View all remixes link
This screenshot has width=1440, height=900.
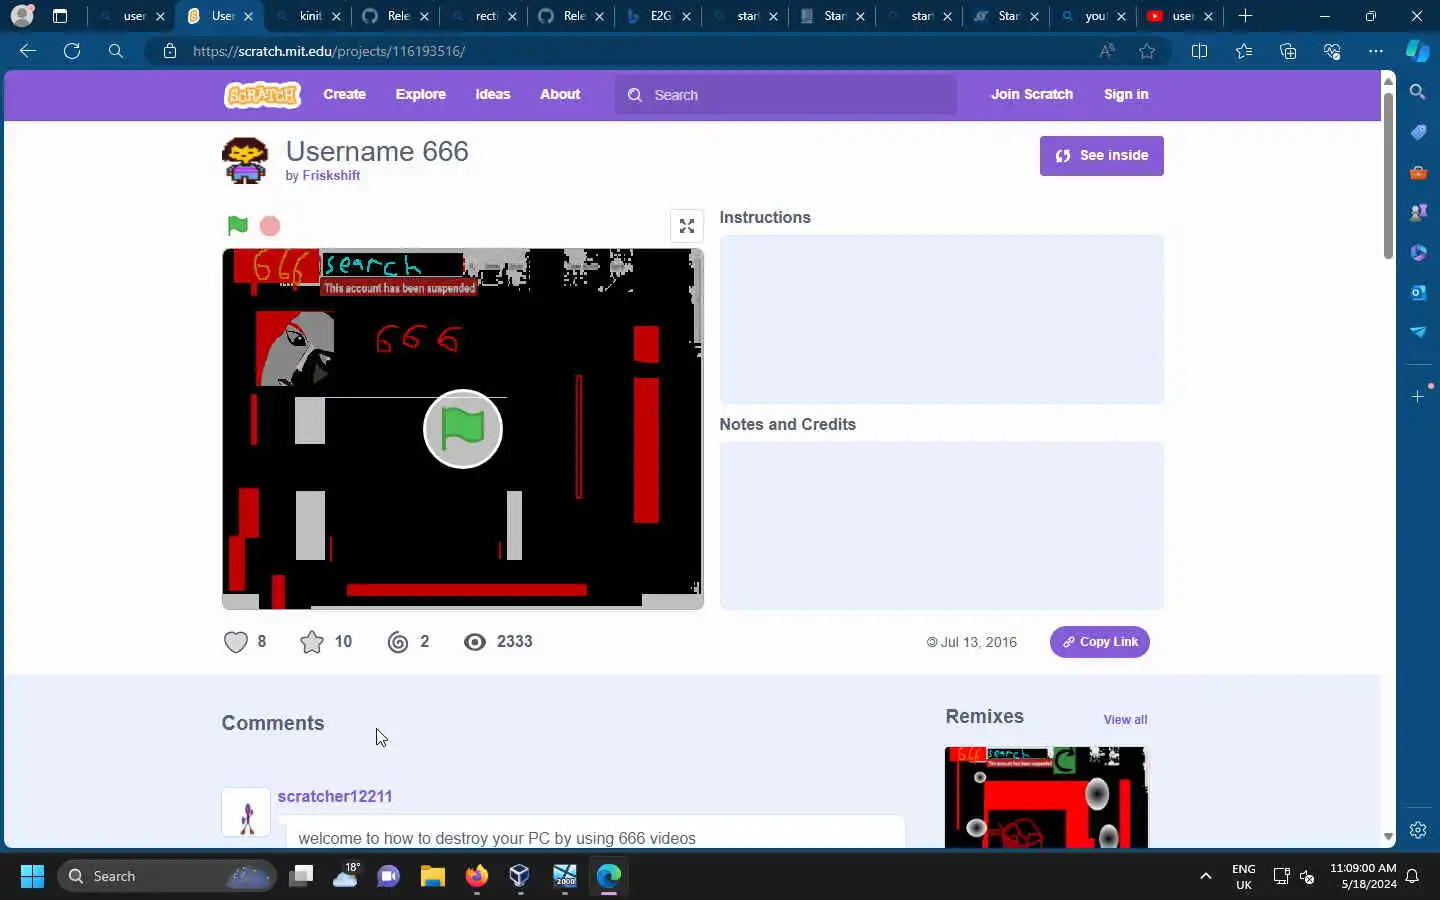pyautogui.click(x=1125, y=720)
